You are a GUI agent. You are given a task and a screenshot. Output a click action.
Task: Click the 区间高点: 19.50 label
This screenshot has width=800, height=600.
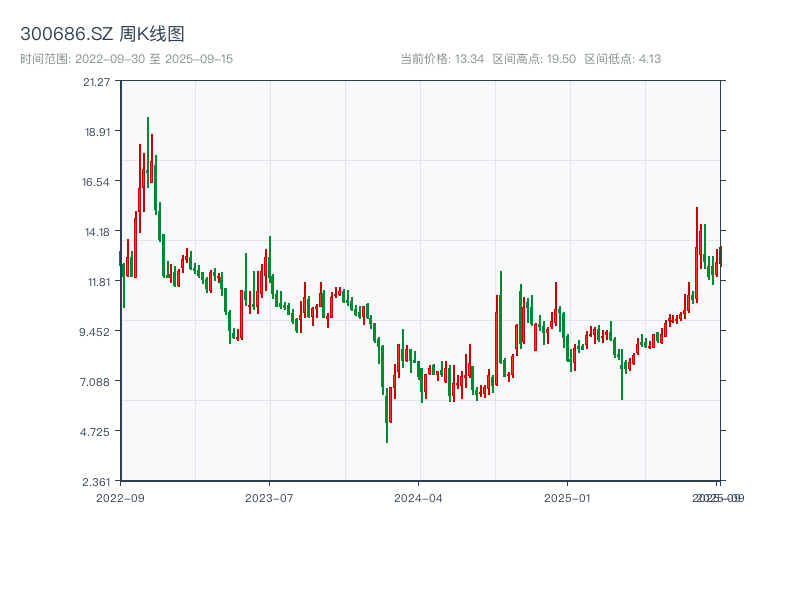(x=534, y=59)
